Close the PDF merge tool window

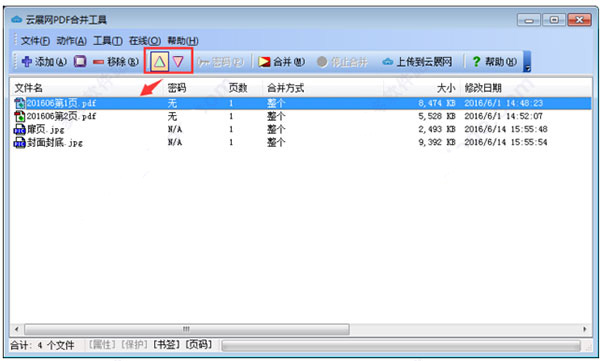tap(579, 20)
